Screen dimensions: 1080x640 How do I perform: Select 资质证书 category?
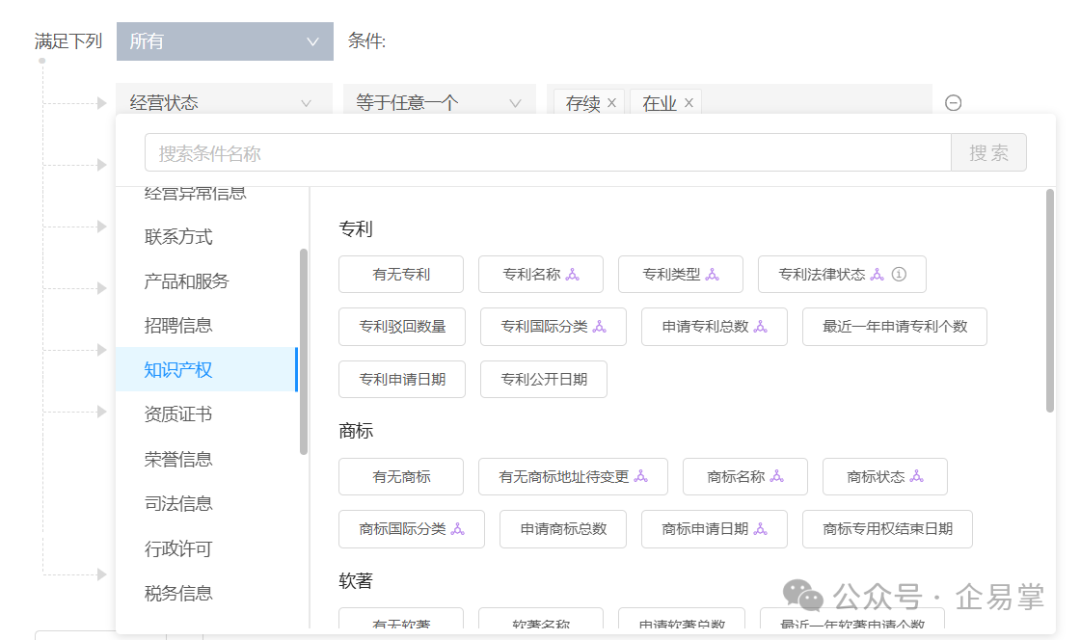click(x=207, y=414)
